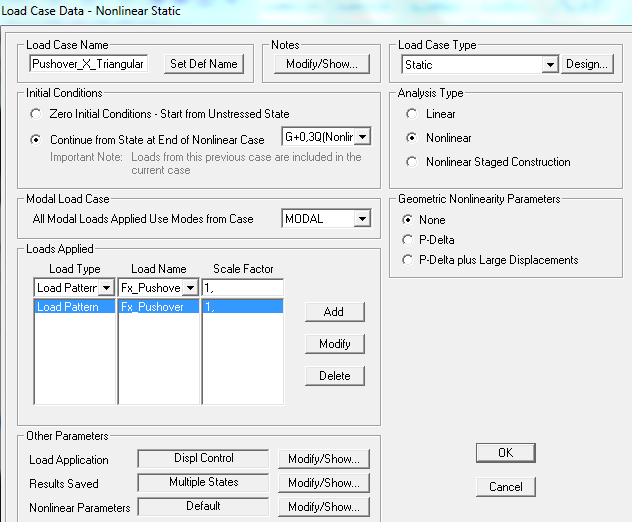Delete the selected applied load
Viewport: 632px width, 522px height.
pyautogui.click(x=335, y=376)
